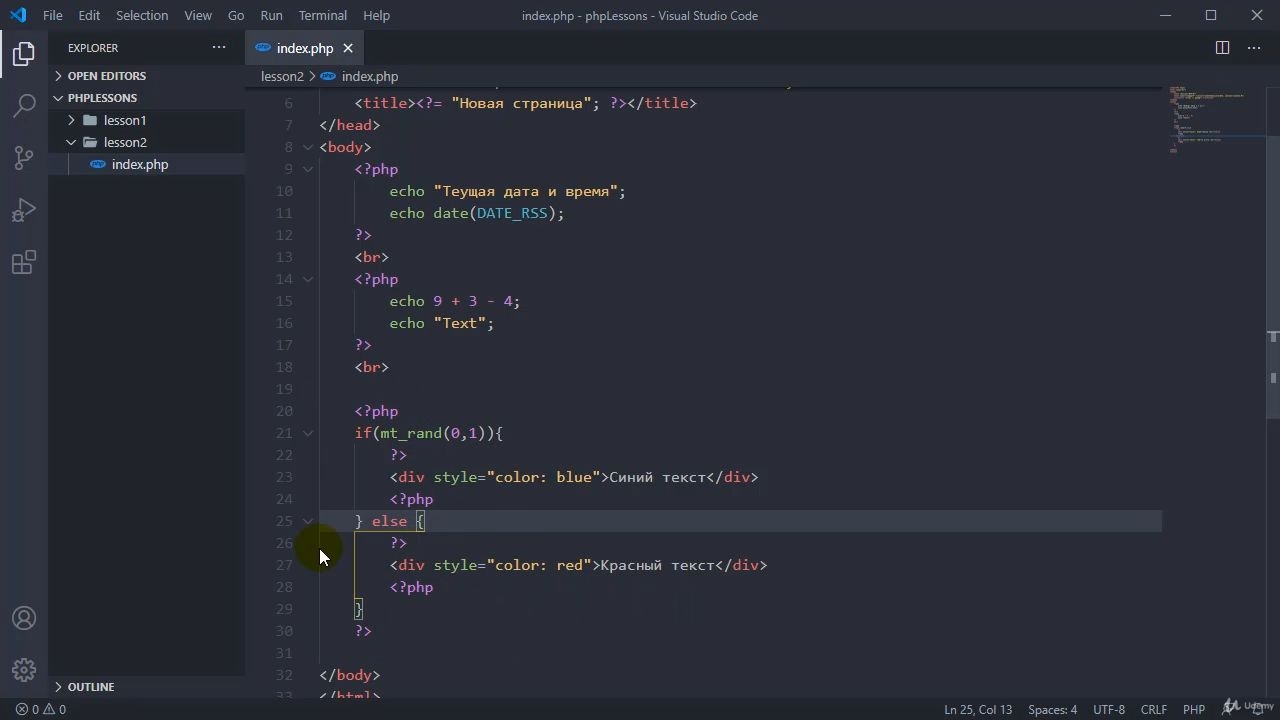Click the PHP file icon in breadcrumb
The image size is (1280, 720).
click(x=328, y=76)
